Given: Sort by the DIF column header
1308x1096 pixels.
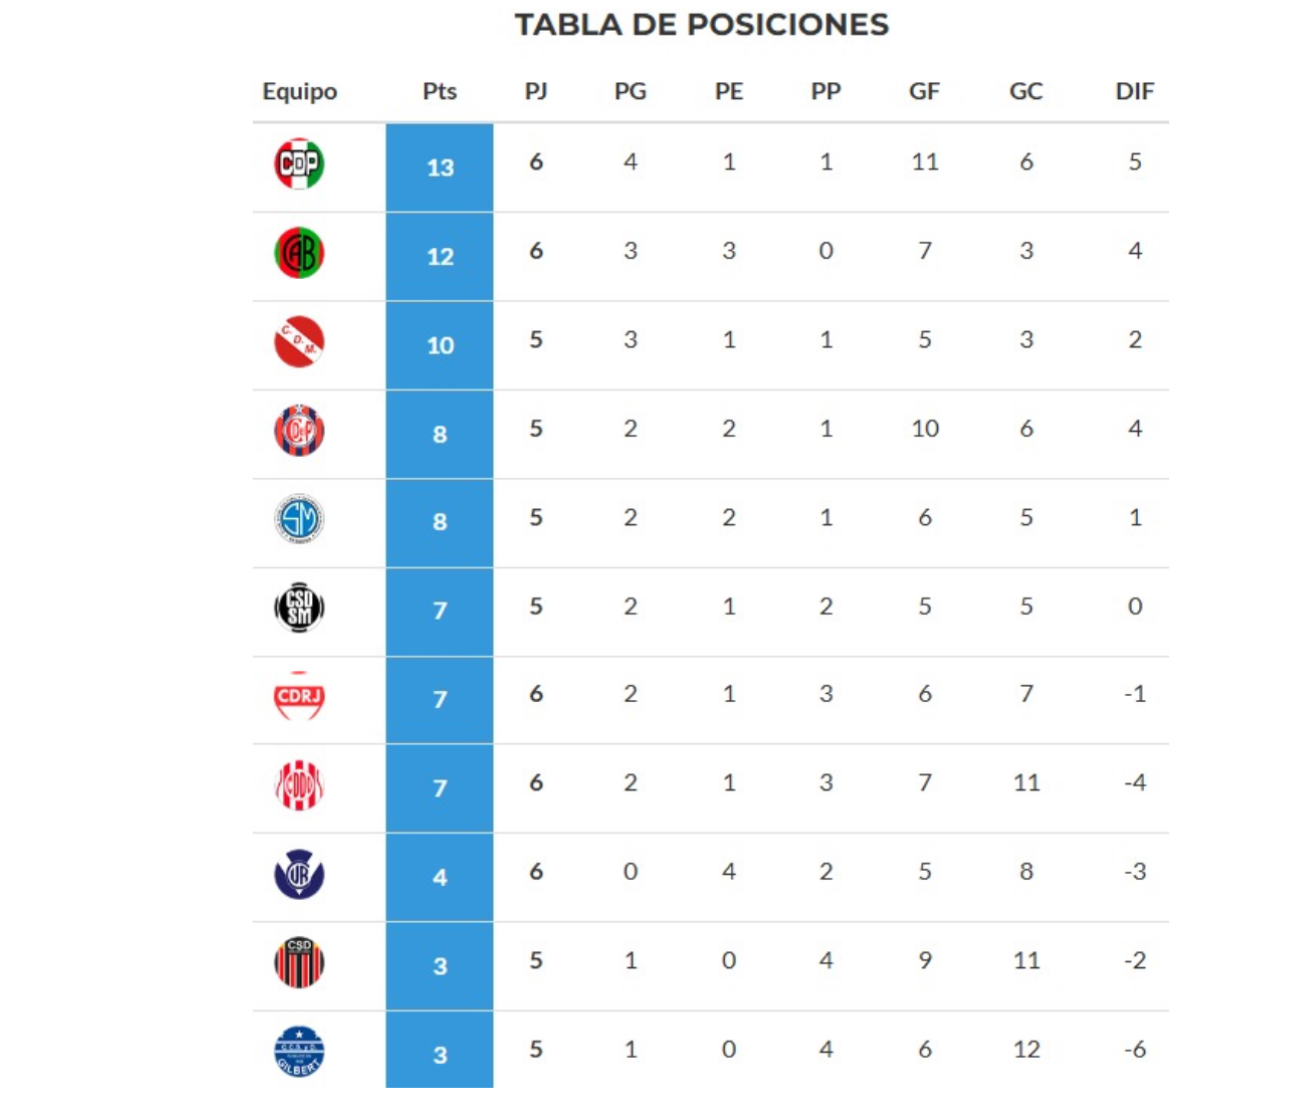Looking at the screenshot, I should pos(1134,92).
